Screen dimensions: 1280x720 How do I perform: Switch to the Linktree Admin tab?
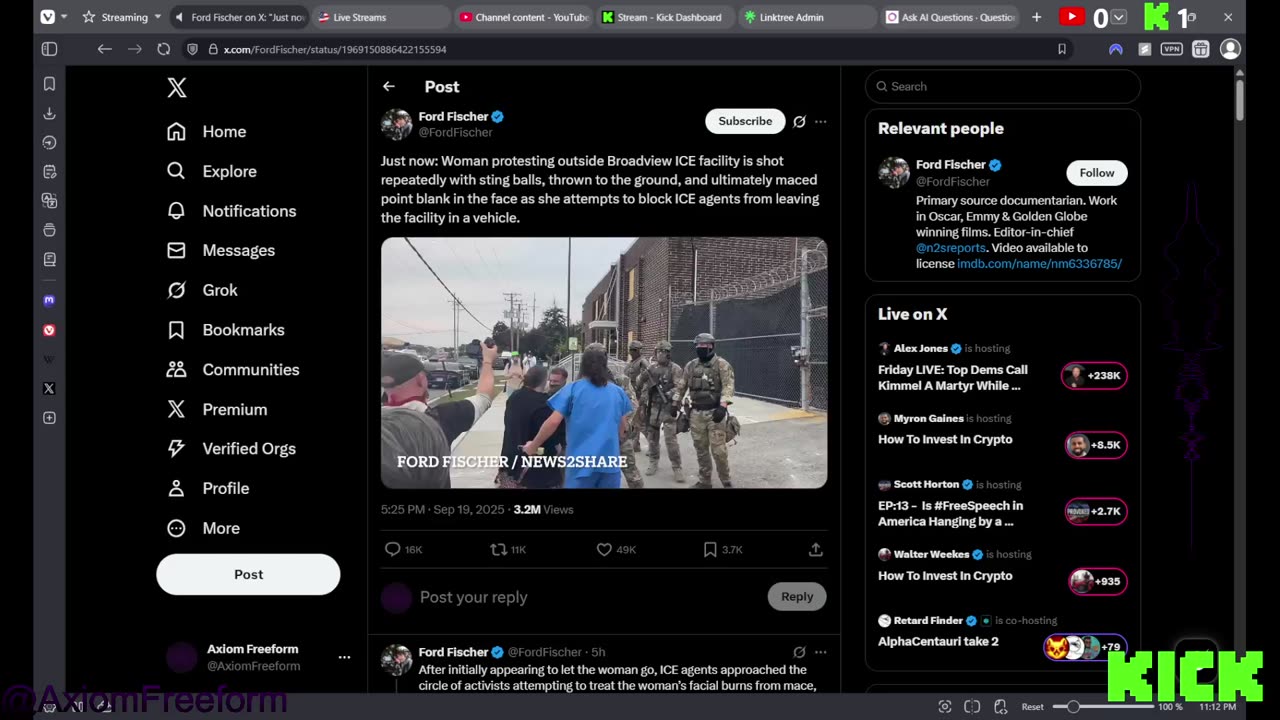808,17
